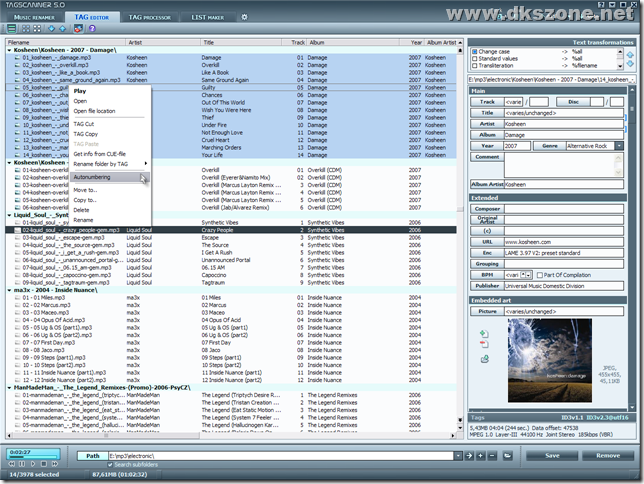Collapse the Liquid_Soul folder group
Image resolution: width=644 pixels, height=484 pixels.
[9, 215]
